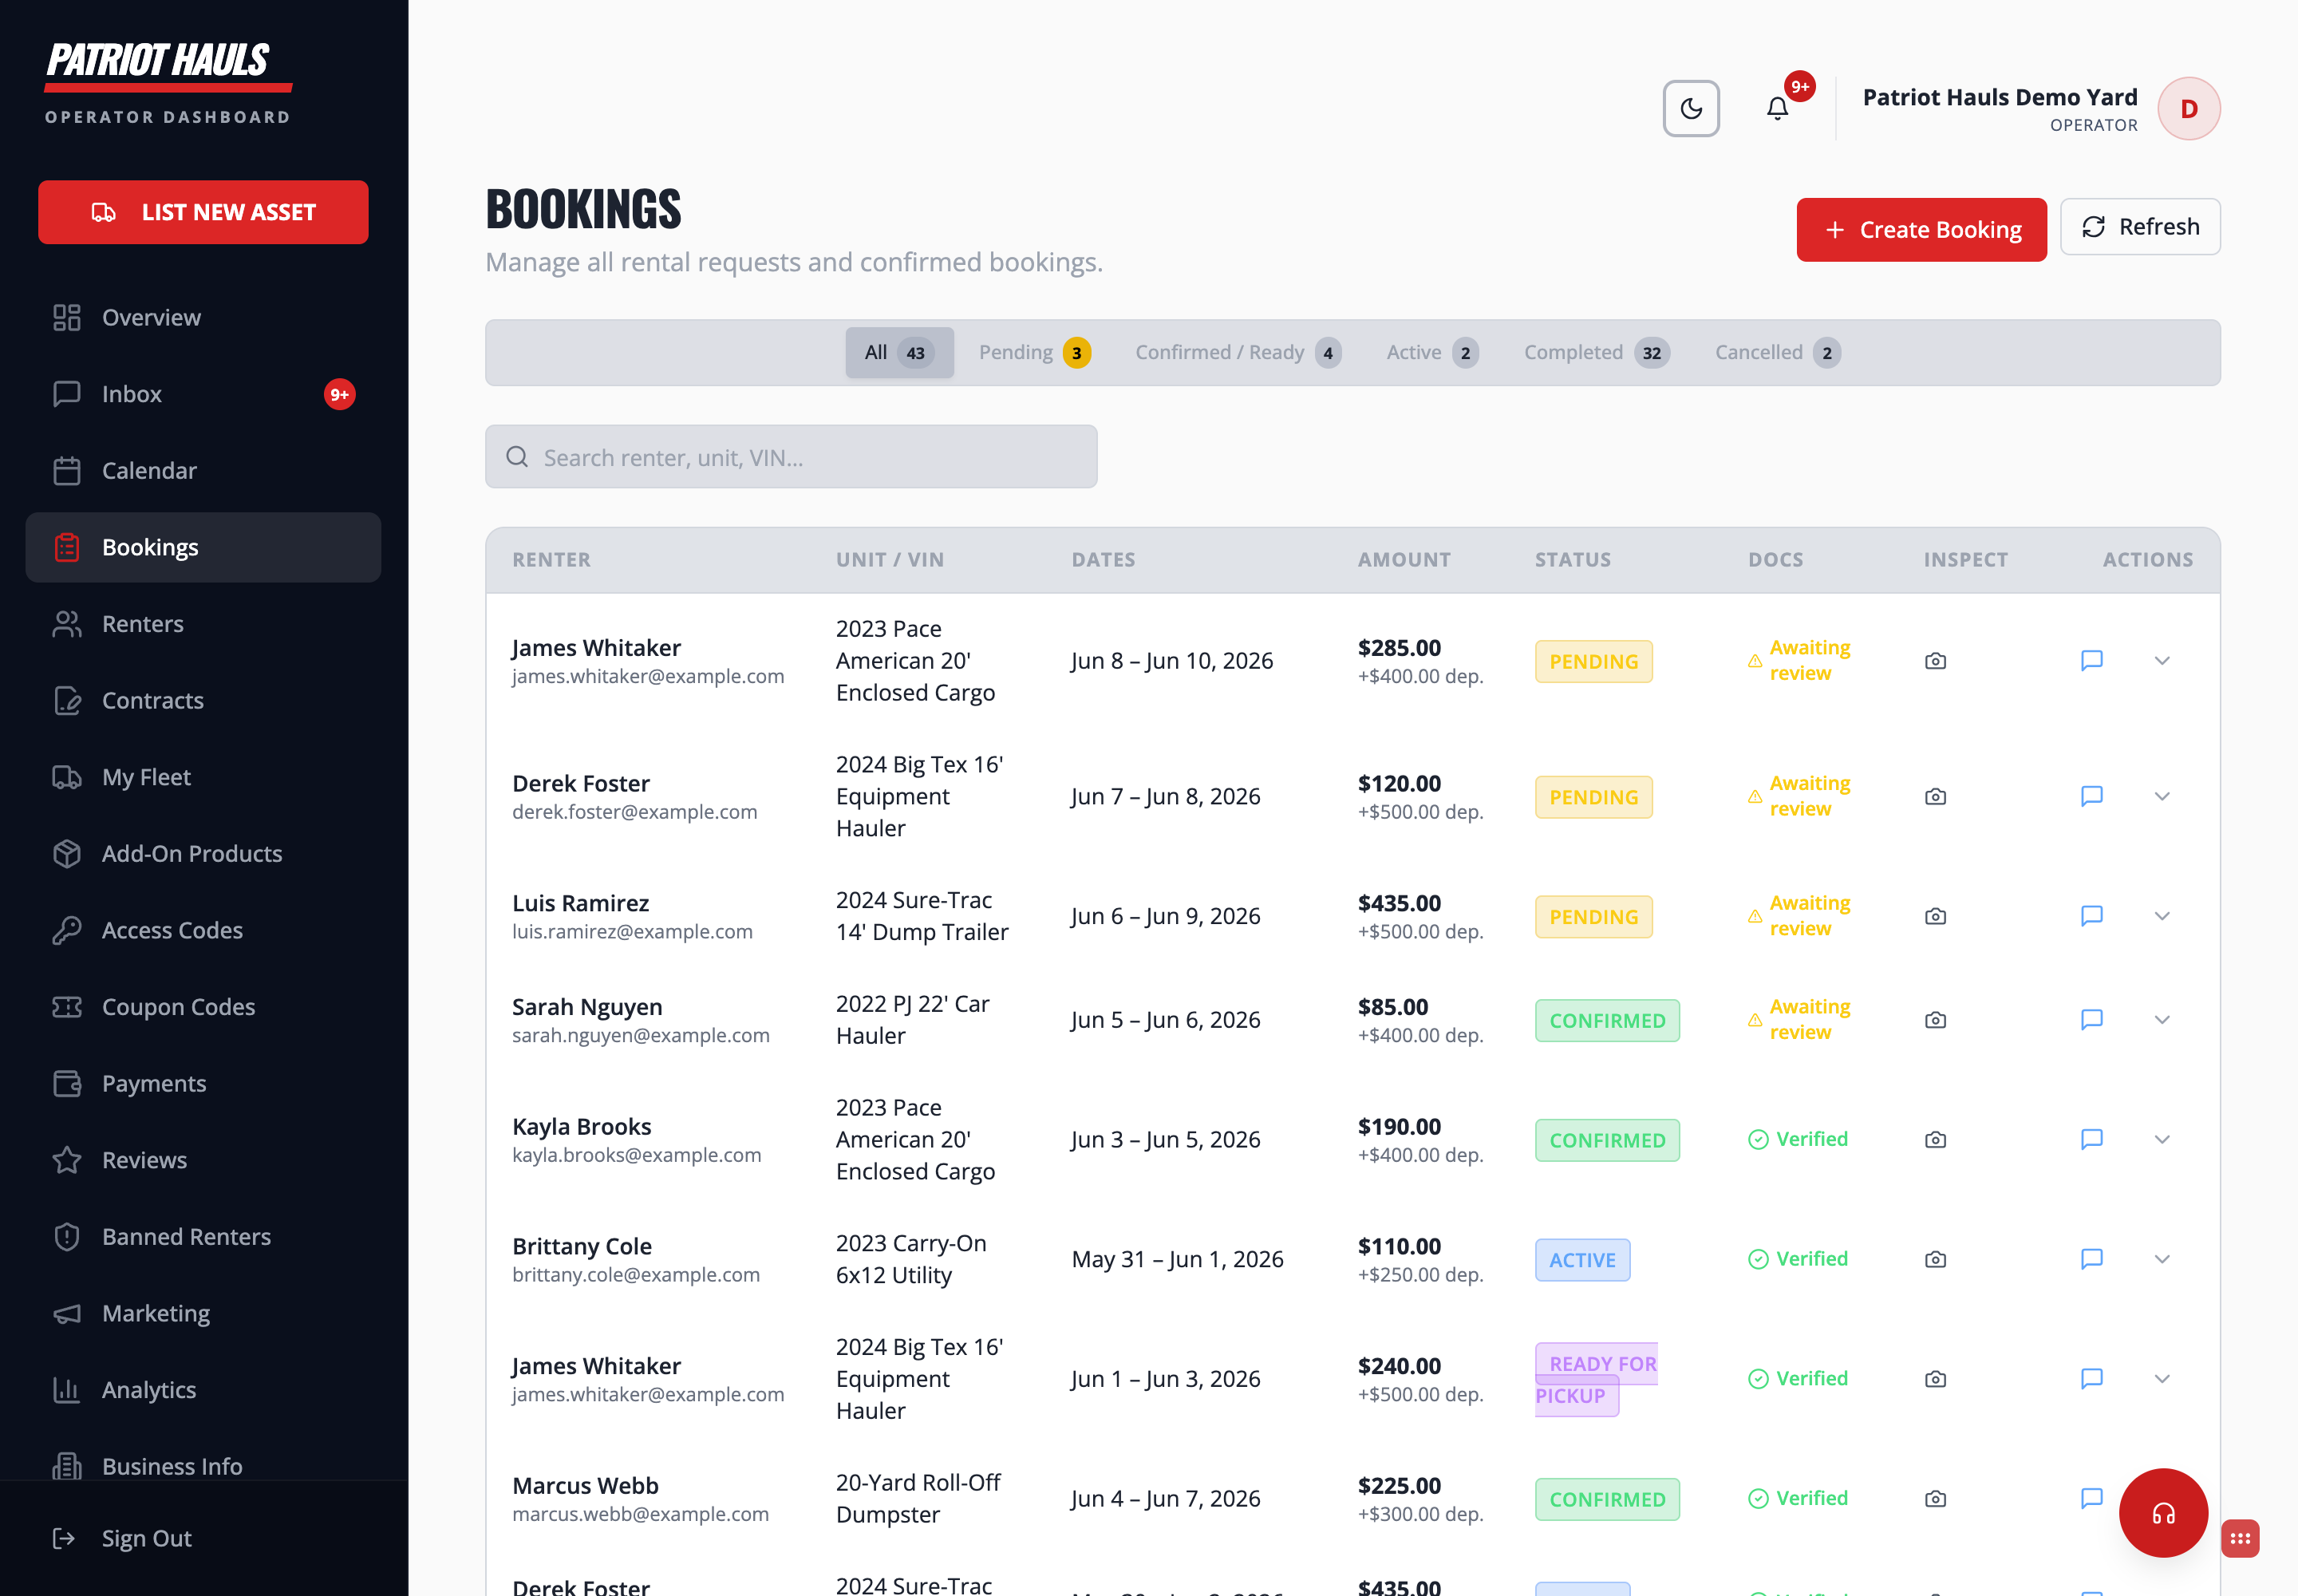
Task: Click kayla.brooks@example.com email text
Action: [637, 1156]
